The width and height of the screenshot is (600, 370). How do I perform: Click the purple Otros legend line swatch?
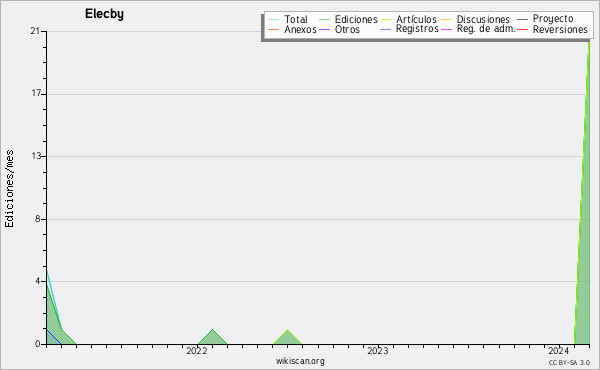(324, 29)
